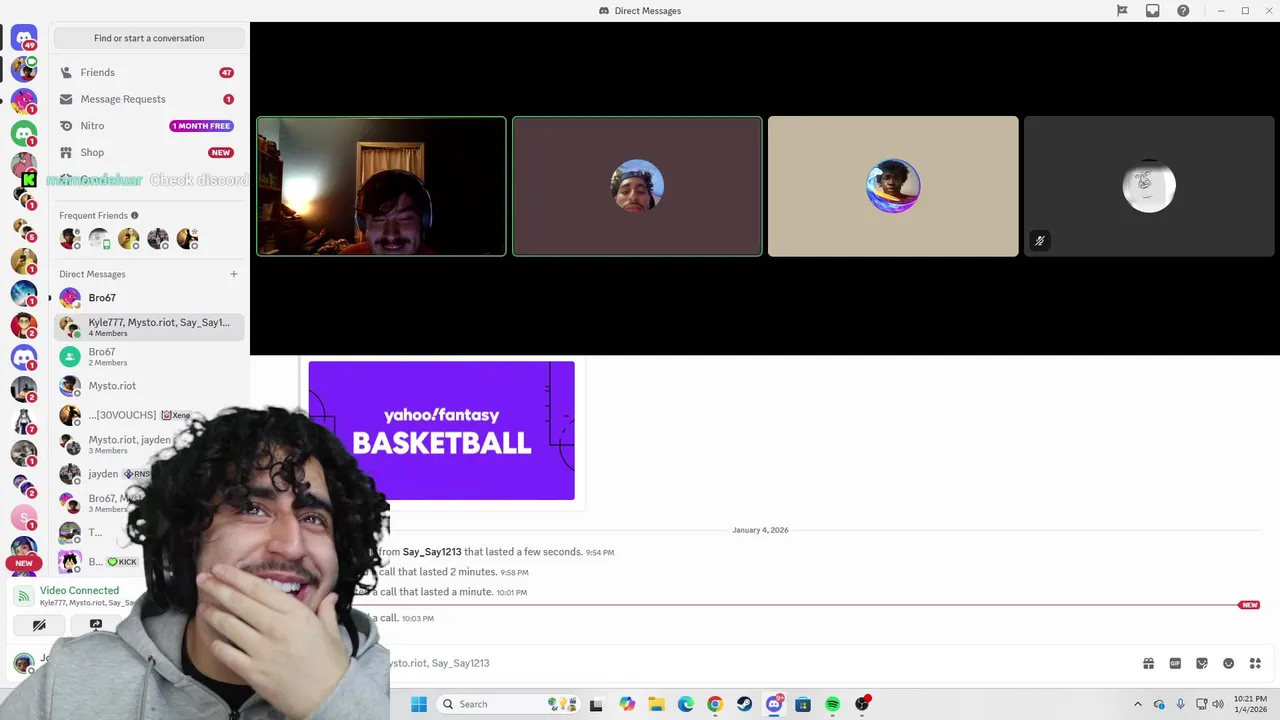
Task: Turn on camera in Video Connected panel
Action: 39,625
